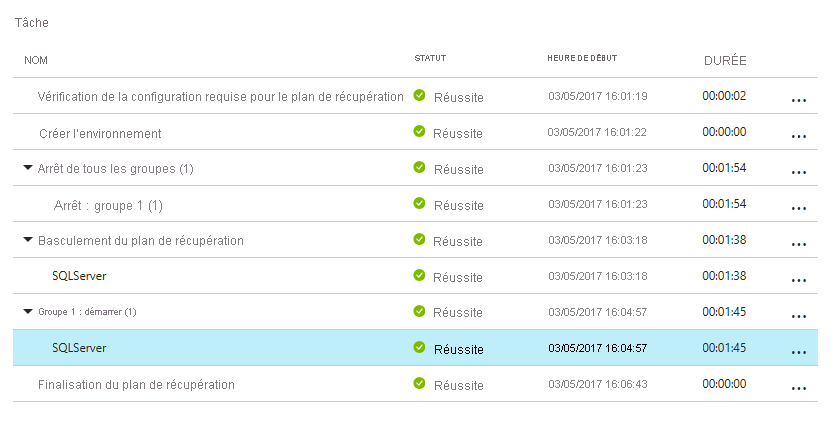Click success checkmark icon on Finalisation row
The image size is (839, 425).
pyautogui.click(x=420, y=383)
